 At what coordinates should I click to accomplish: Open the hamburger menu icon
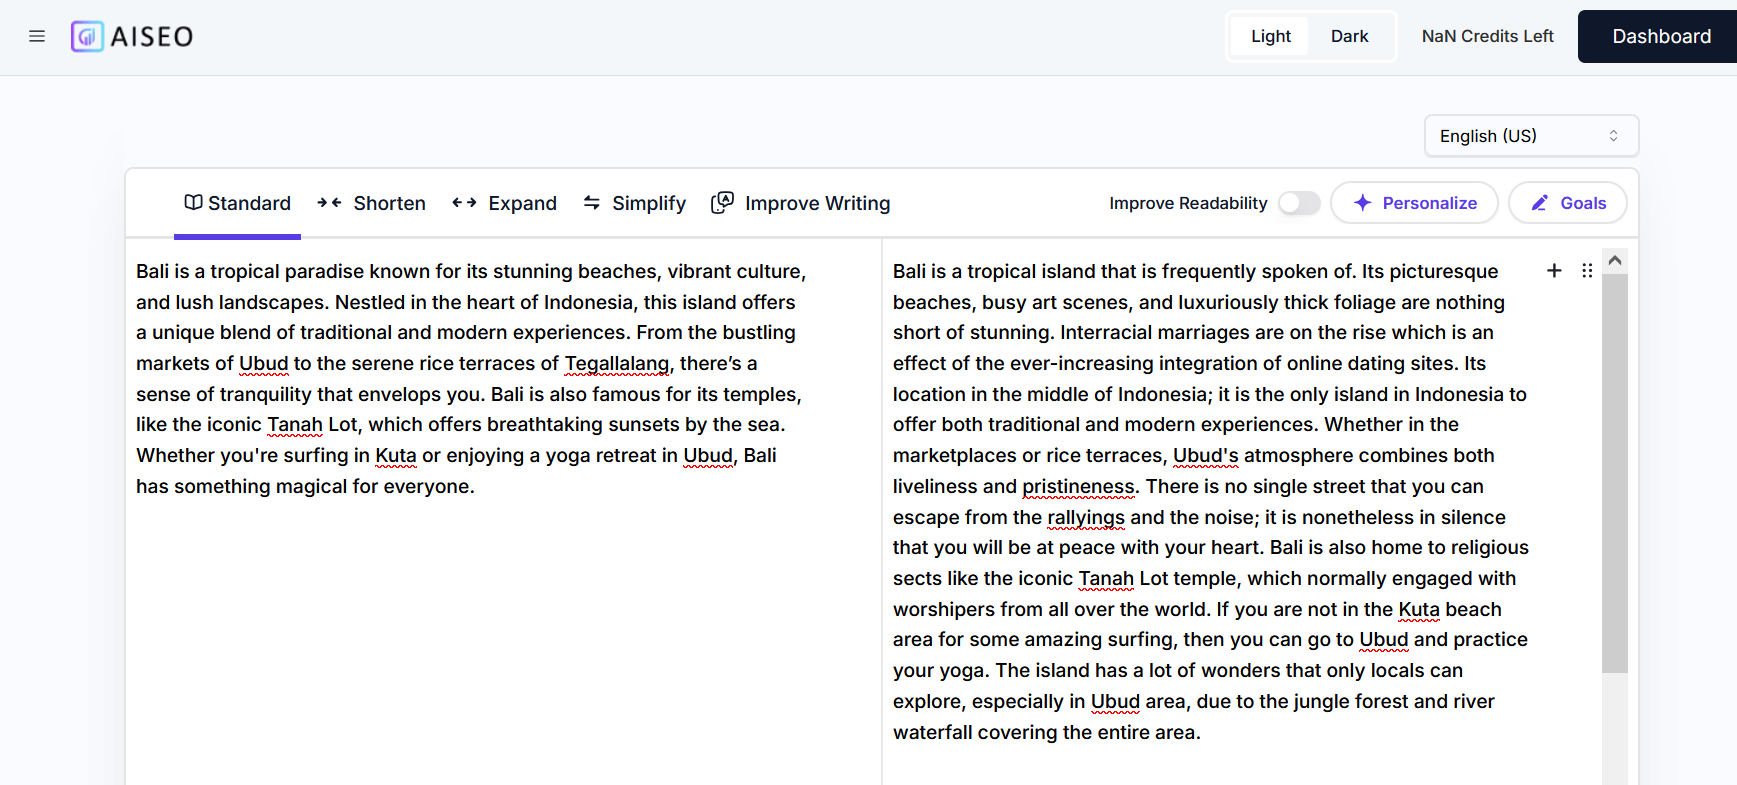coord(37,36)
